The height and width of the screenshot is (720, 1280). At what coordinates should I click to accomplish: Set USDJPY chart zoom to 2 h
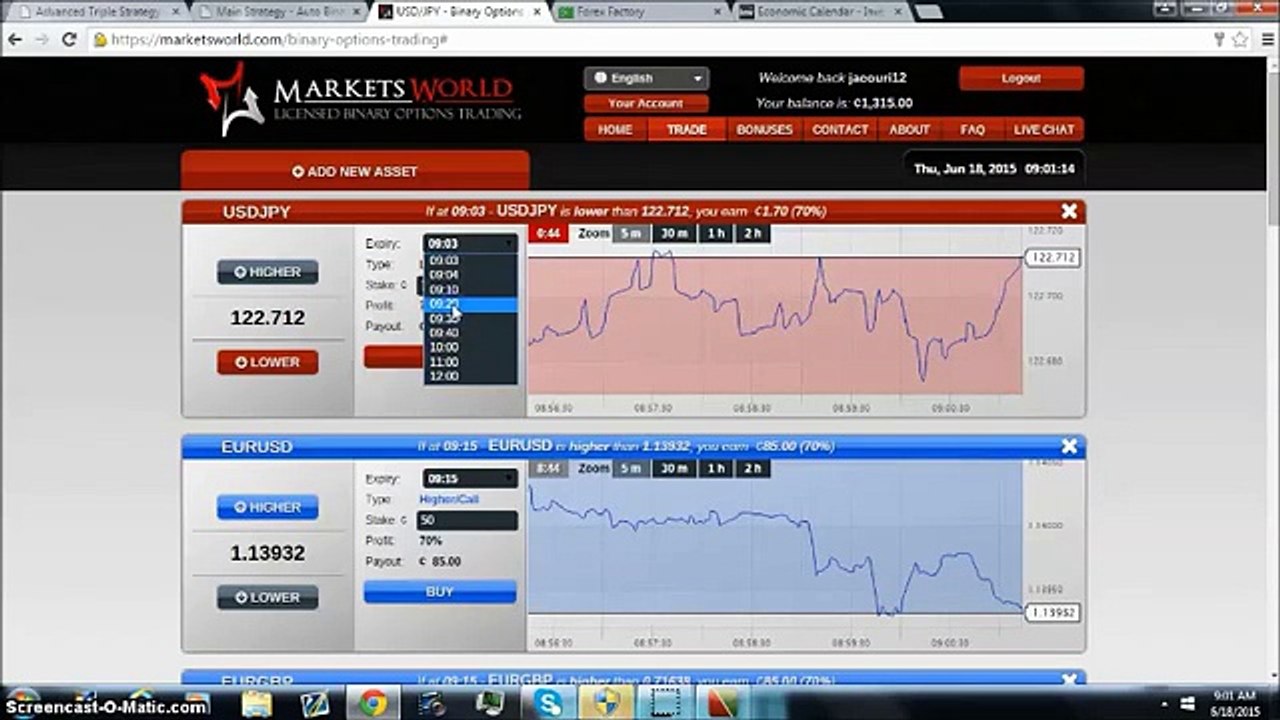[753, 233]
